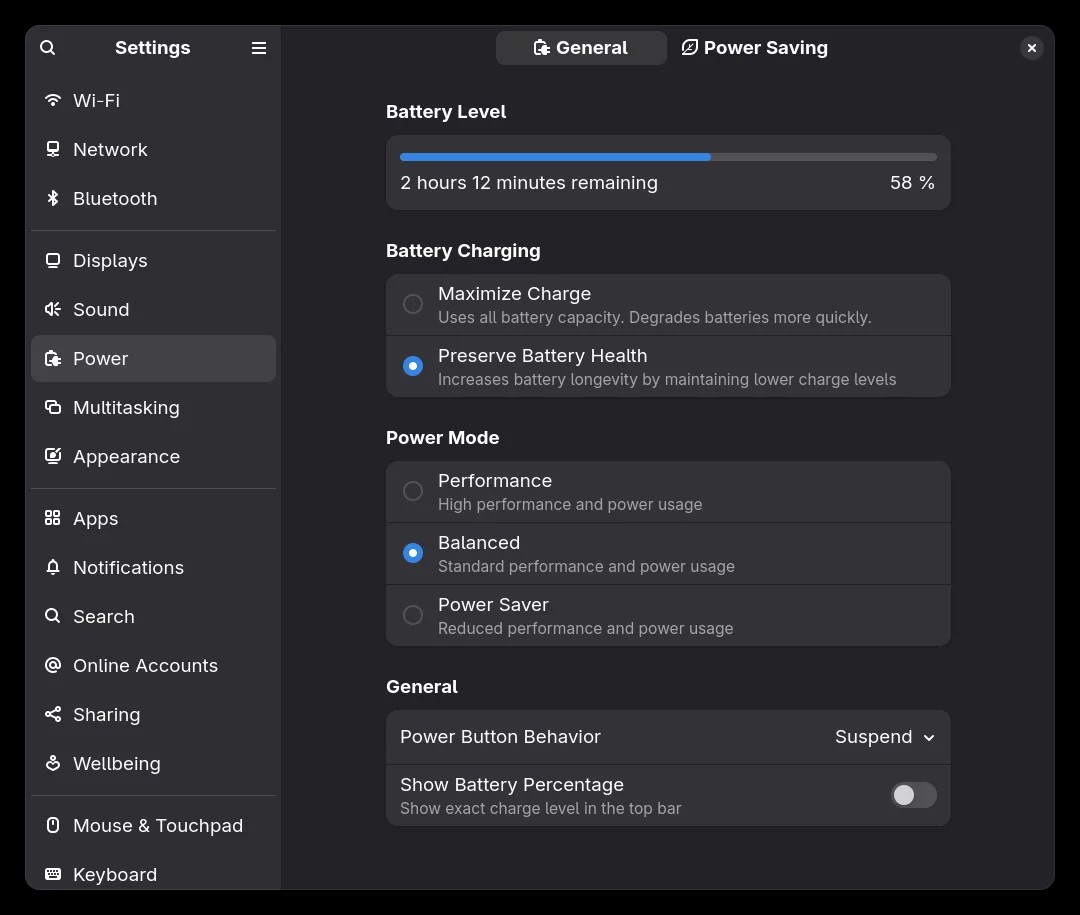The image size is (1080, 915).
Task: Open Wellbeing via its sidebar icon
Action: click(x=53, y=763)
